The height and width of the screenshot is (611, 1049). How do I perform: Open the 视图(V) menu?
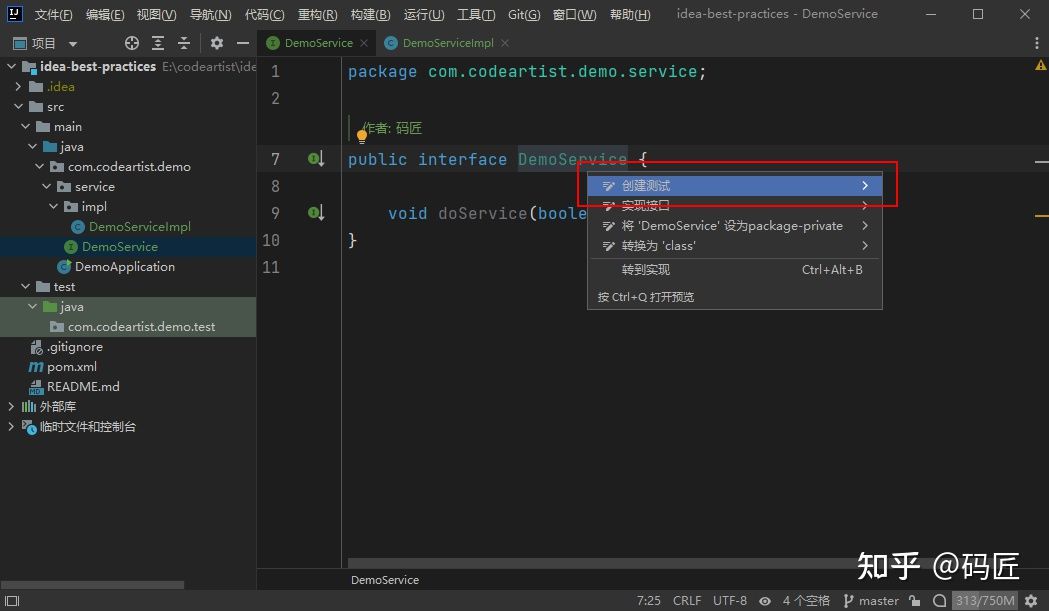tap(157, 14)
